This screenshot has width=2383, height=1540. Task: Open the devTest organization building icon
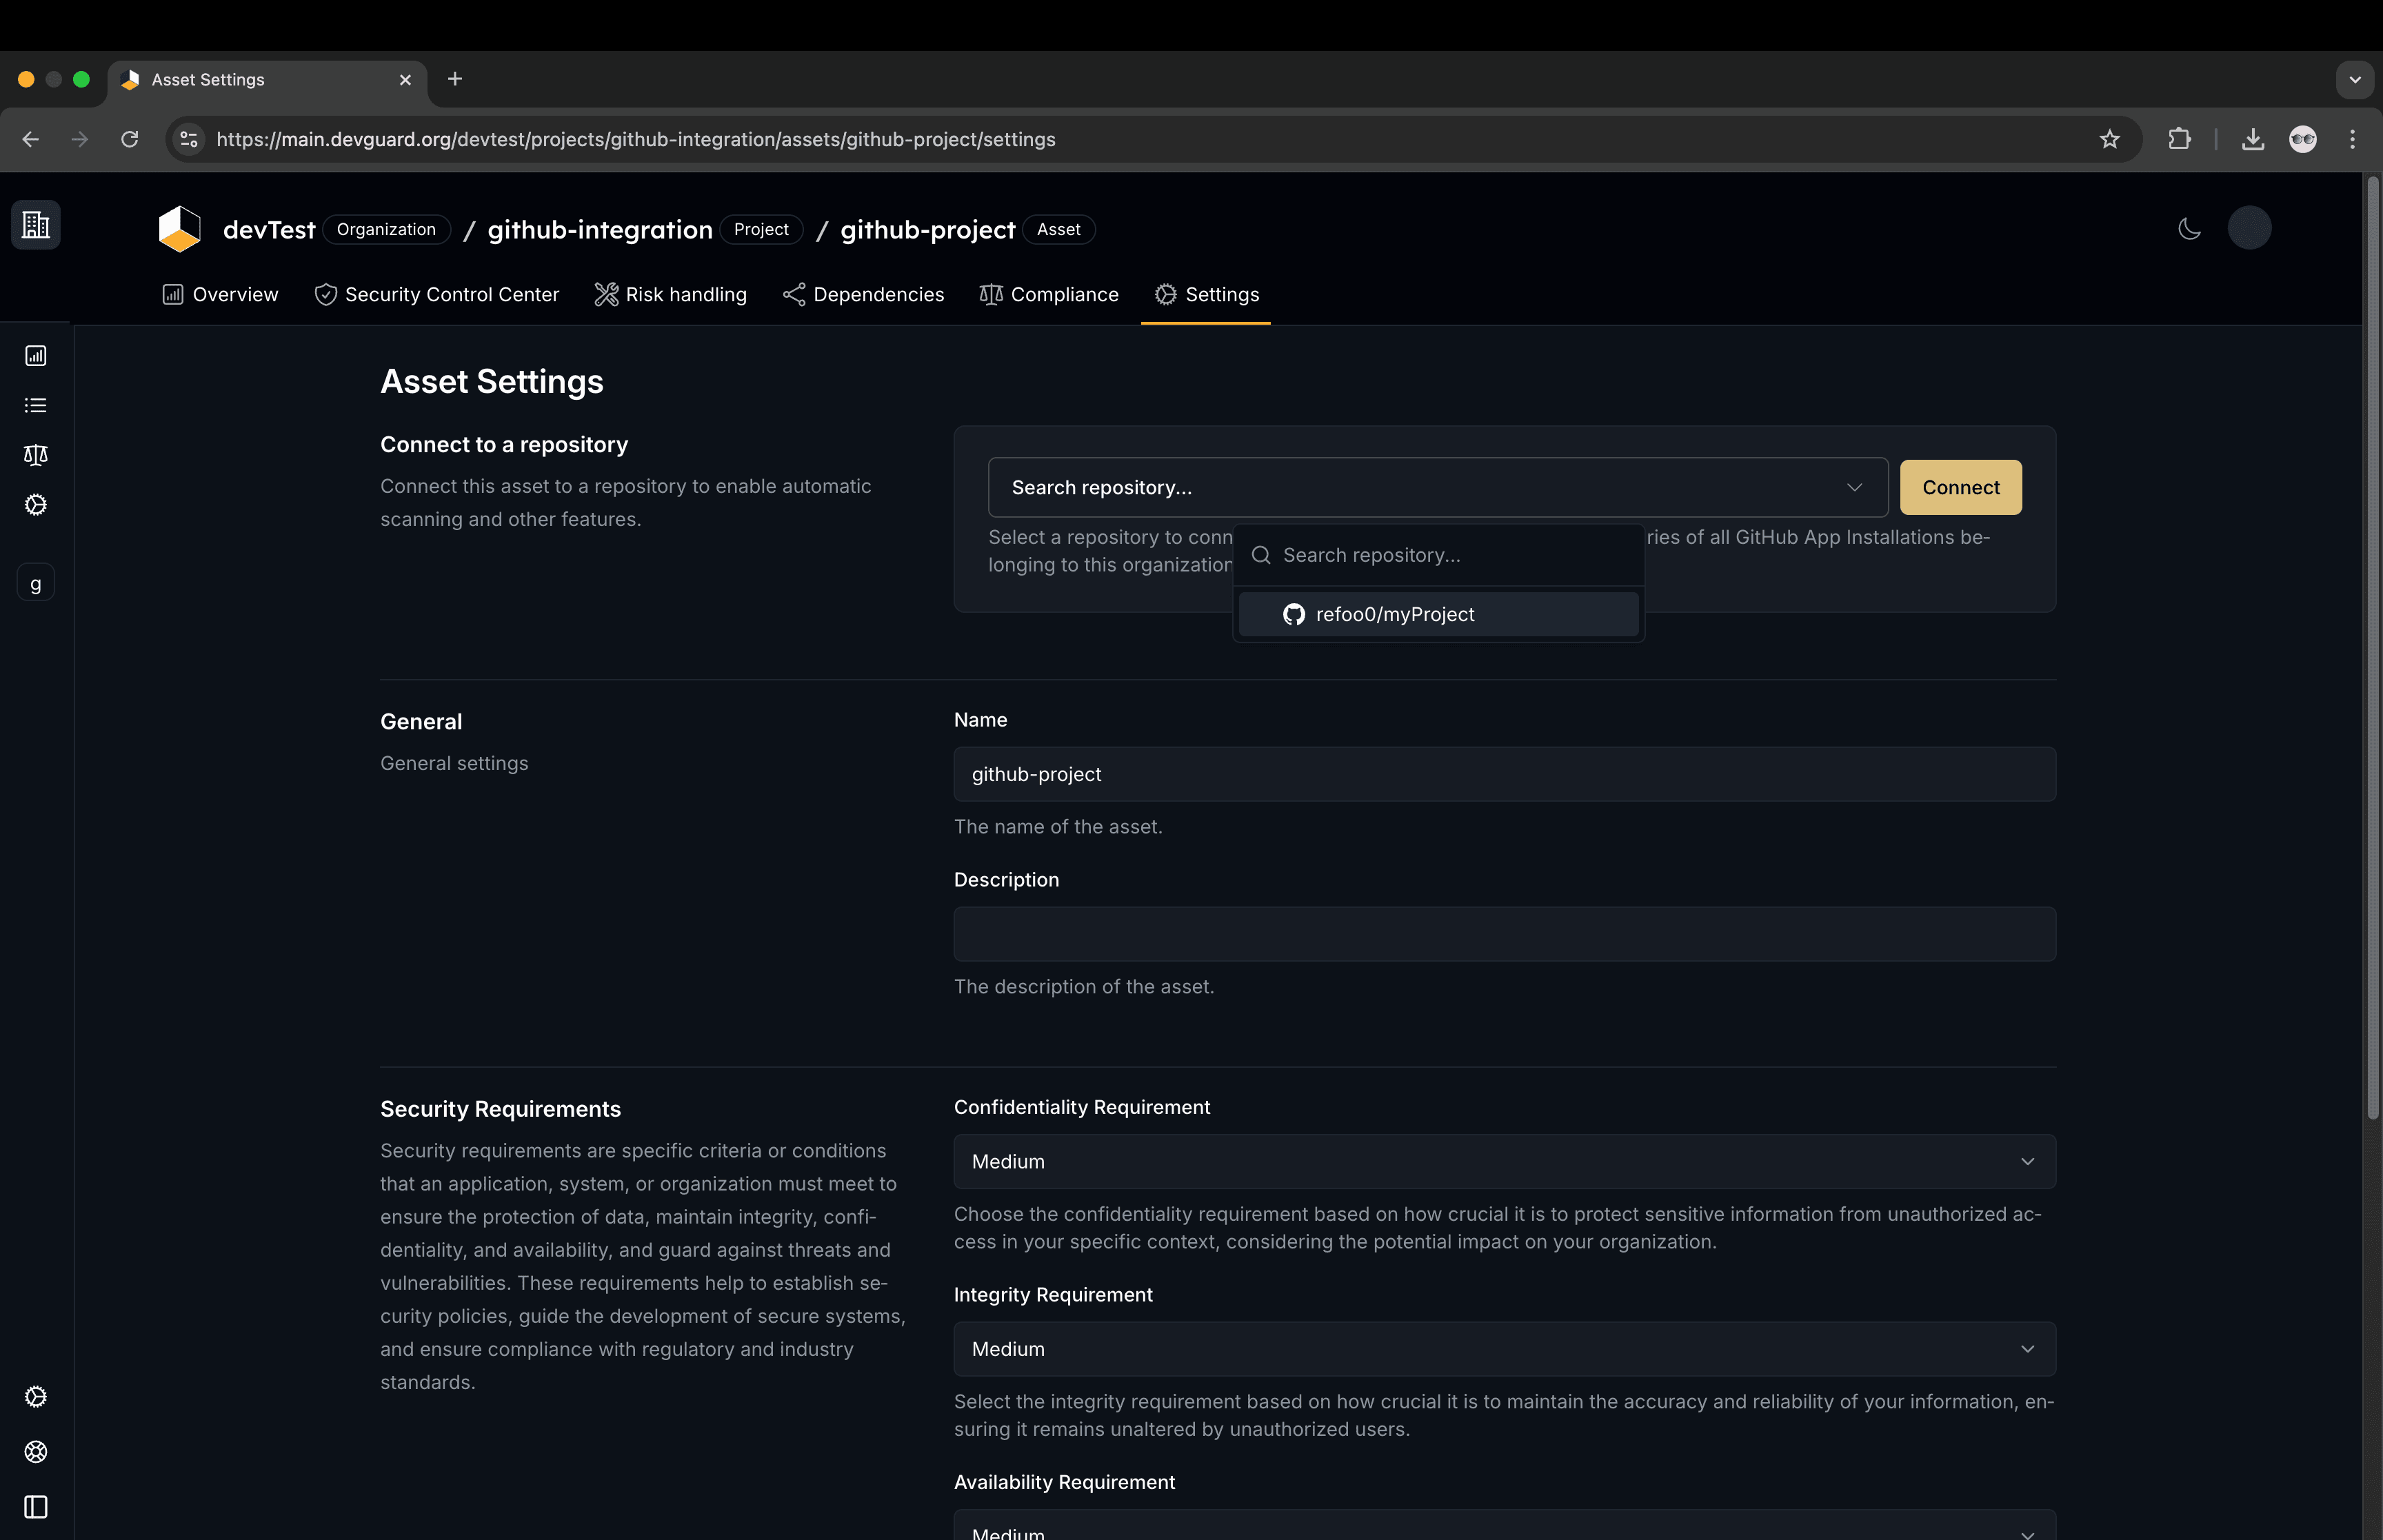coord(35,224)
